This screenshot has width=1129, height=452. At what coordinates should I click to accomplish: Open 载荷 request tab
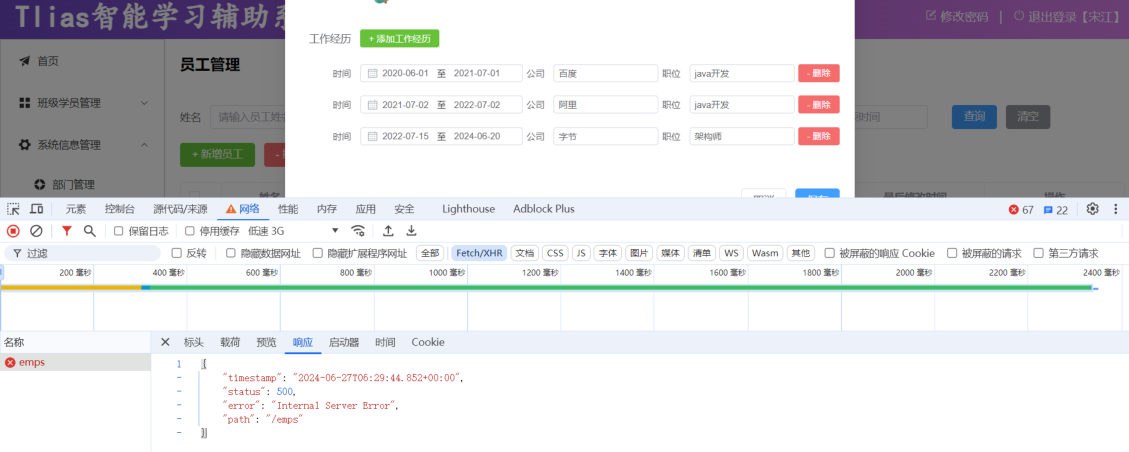(230, 343)
